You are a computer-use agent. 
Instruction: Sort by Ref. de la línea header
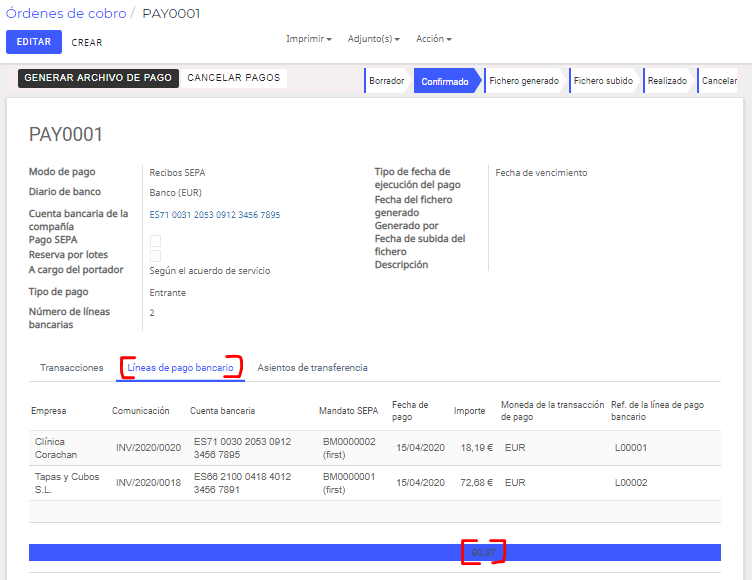(657, 411)
